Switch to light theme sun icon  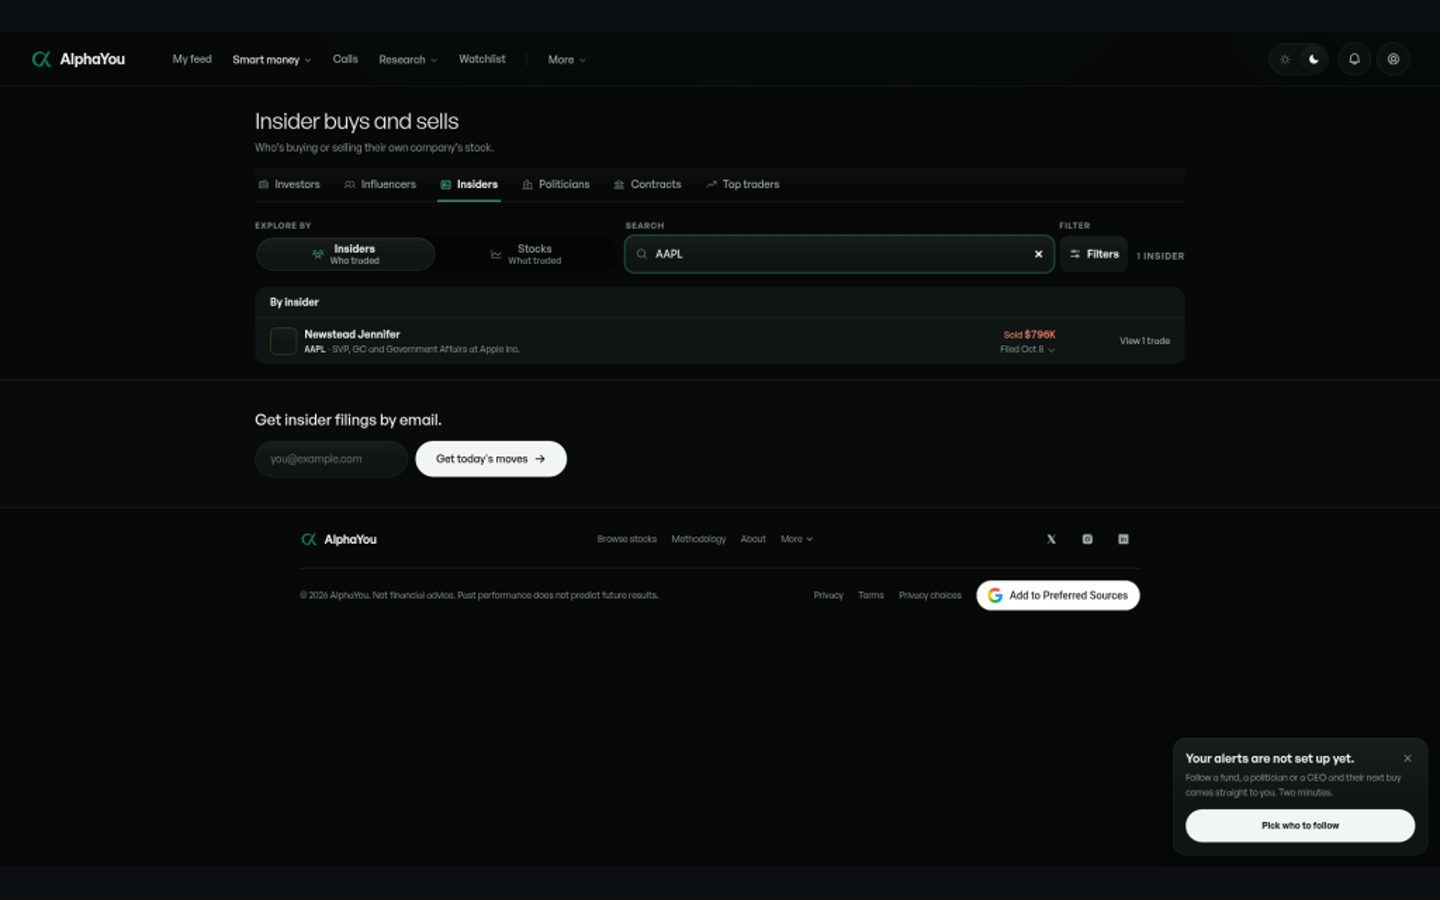tap(1285, 59)
